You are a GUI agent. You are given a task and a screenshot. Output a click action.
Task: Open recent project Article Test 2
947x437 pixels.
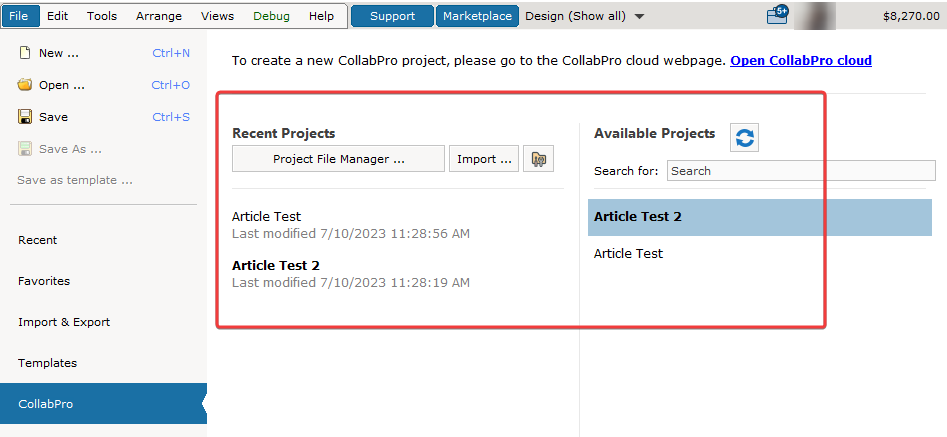coord(276,266)
